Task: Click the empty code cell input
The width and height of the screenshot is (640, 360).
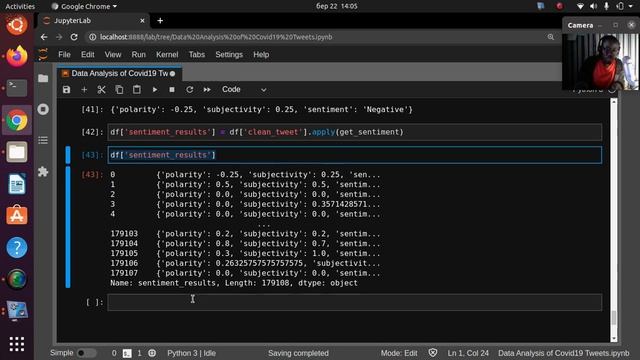Action: pos(355,302)
